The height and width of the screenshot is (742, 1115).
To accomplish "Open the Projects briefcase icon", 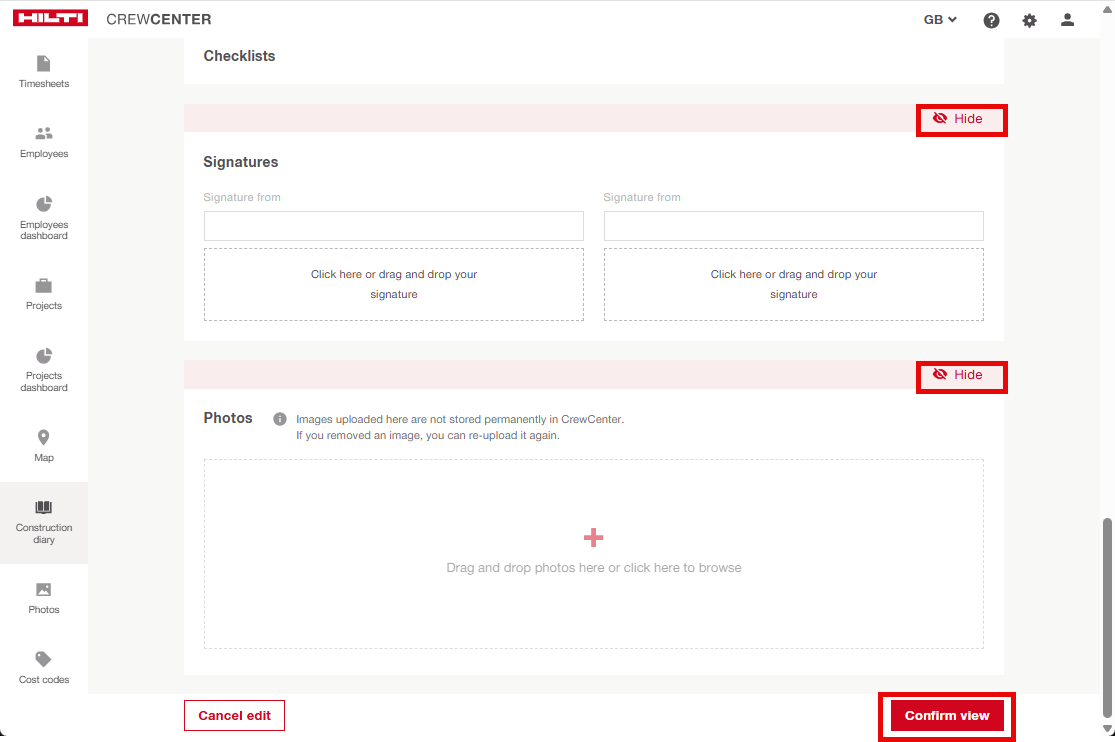I will tap(43, 286).
